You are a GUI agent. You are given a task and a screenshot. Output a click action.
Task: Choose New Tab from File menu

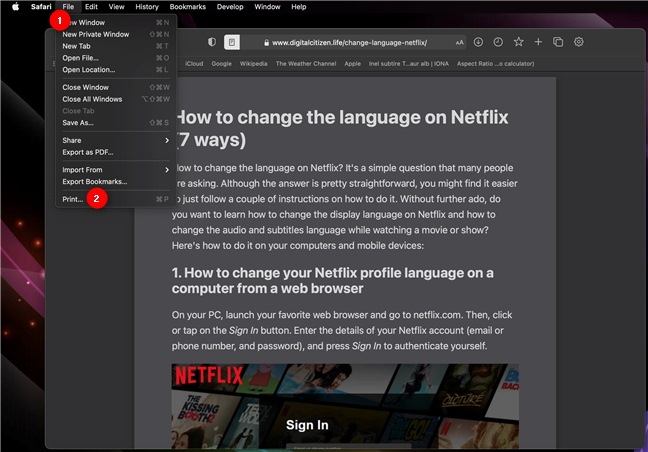(x=116, y=46)
